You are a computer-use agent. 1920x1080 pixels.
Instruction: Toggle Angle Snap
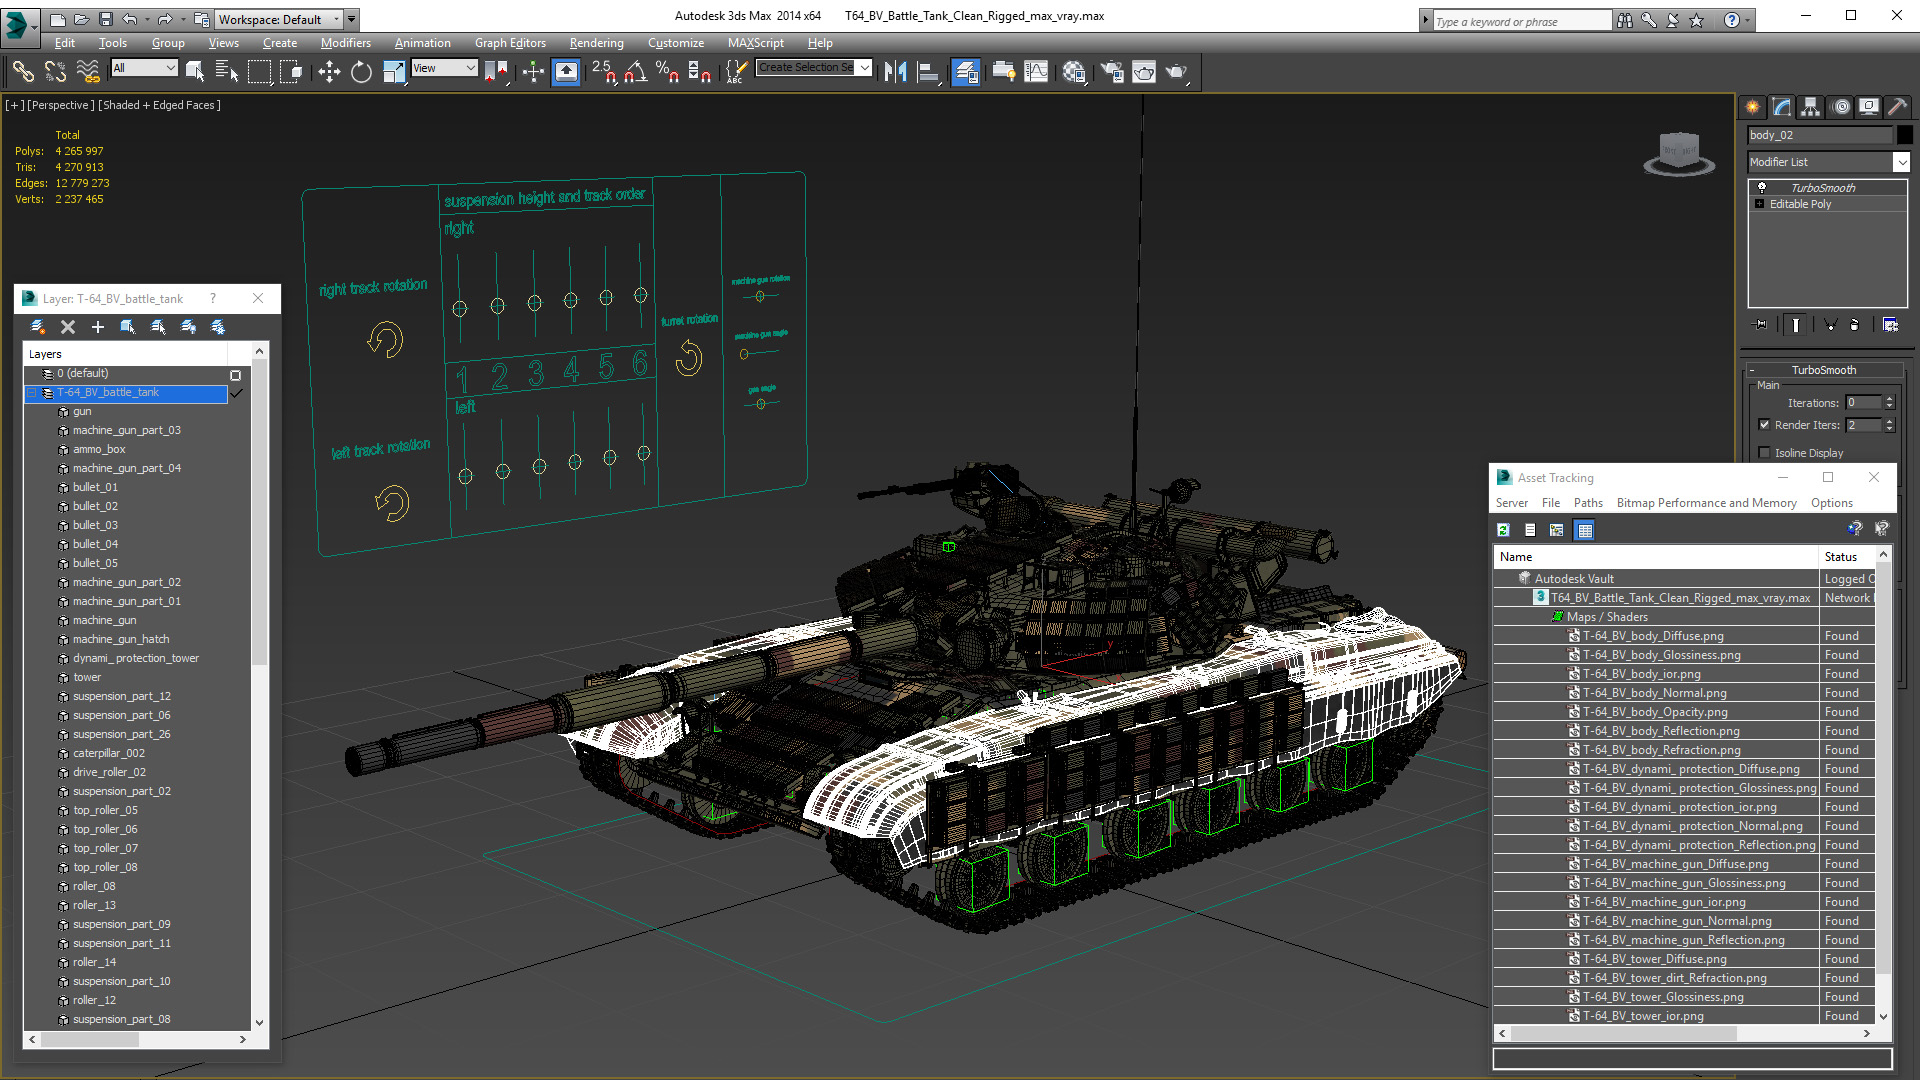coord(636,71)
